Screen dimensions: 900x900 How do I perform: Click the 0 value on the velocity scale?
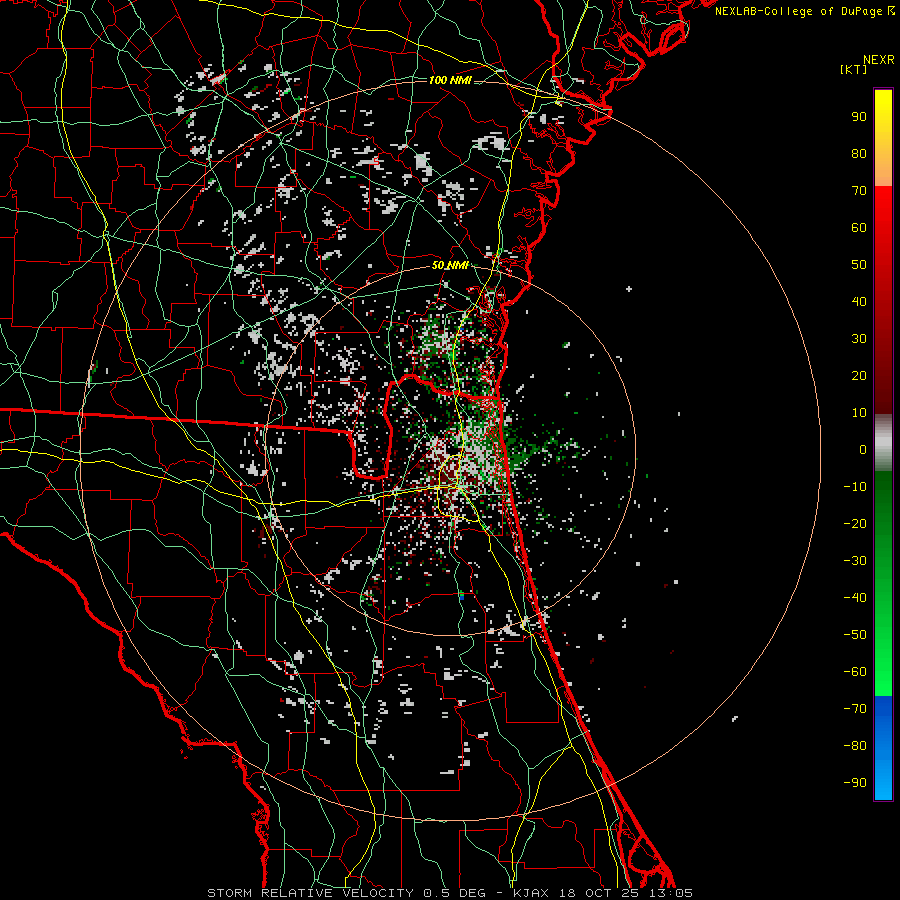(863, 450)
